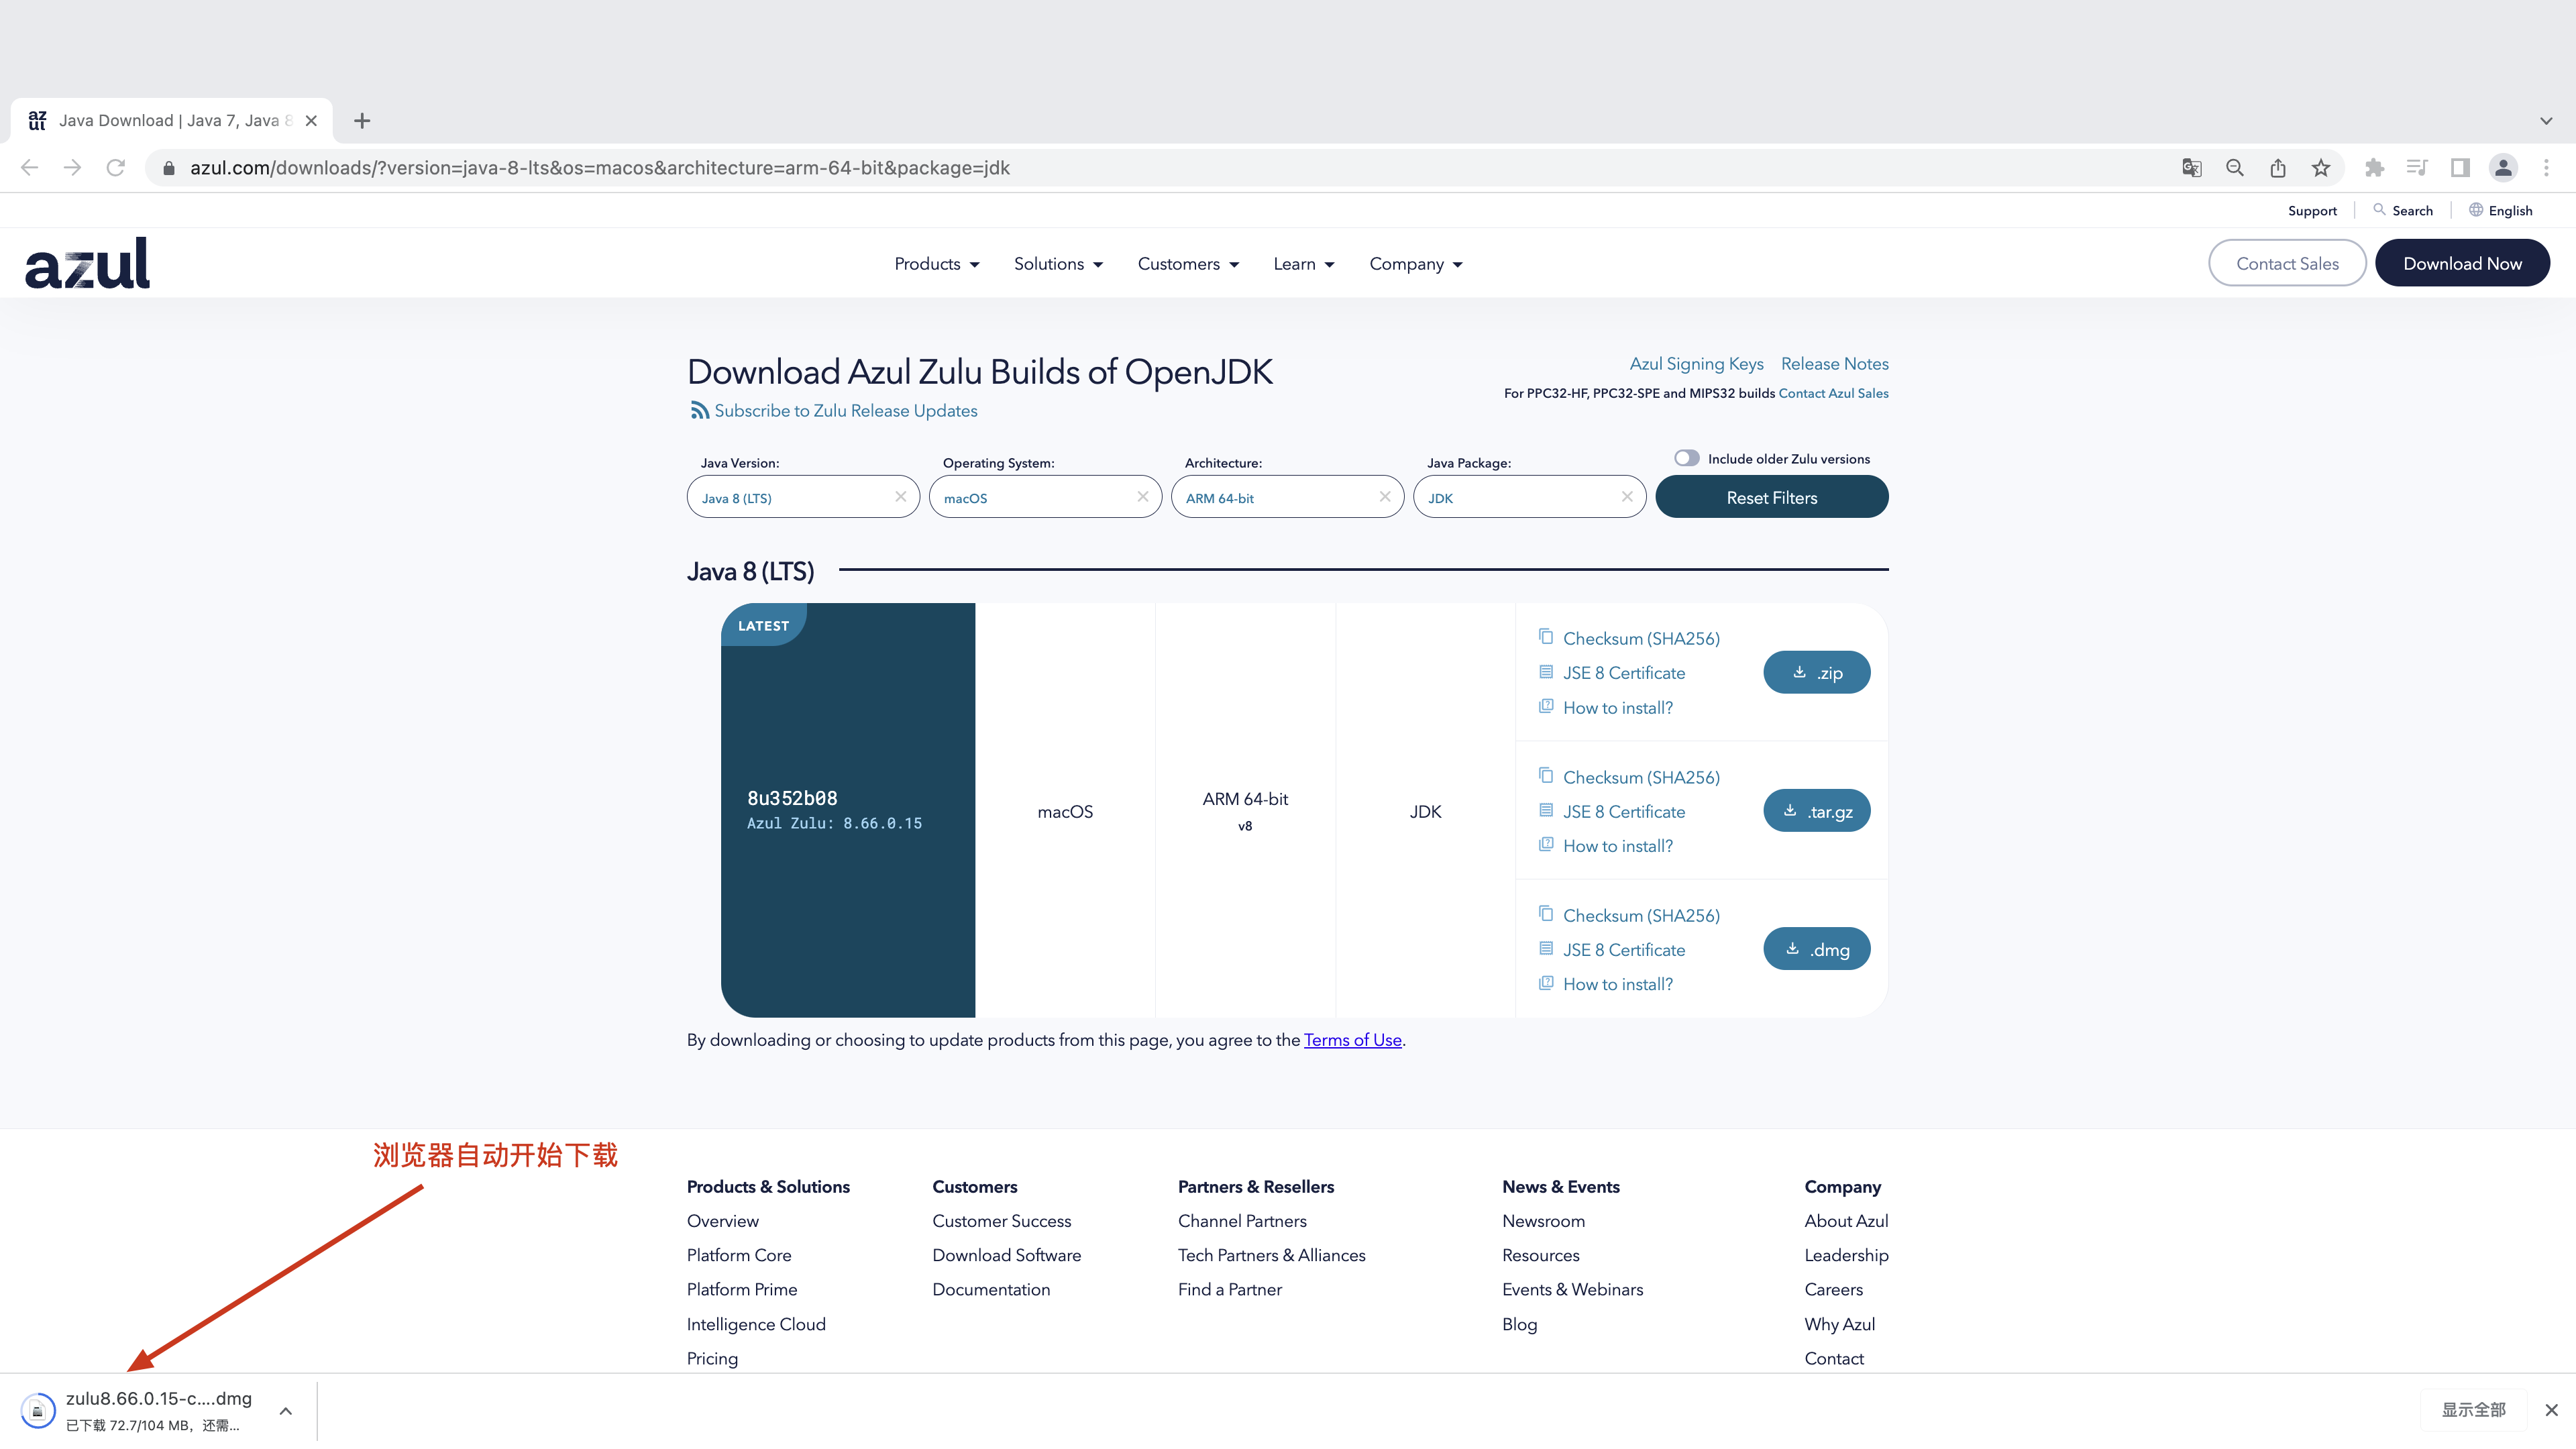
Task: Download the .dmg package
Action: [1816, 949]
